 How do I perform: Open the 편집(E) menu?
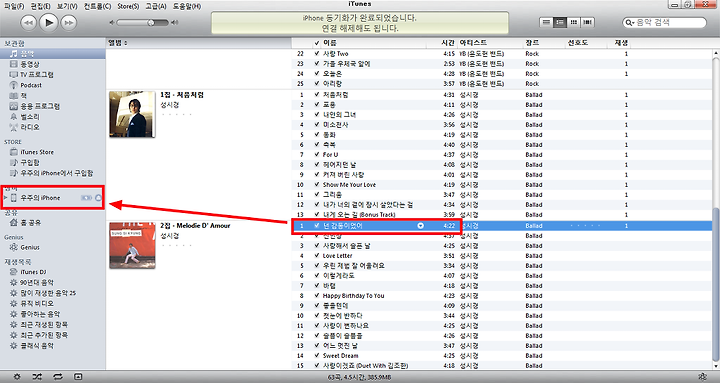[40, 6]
